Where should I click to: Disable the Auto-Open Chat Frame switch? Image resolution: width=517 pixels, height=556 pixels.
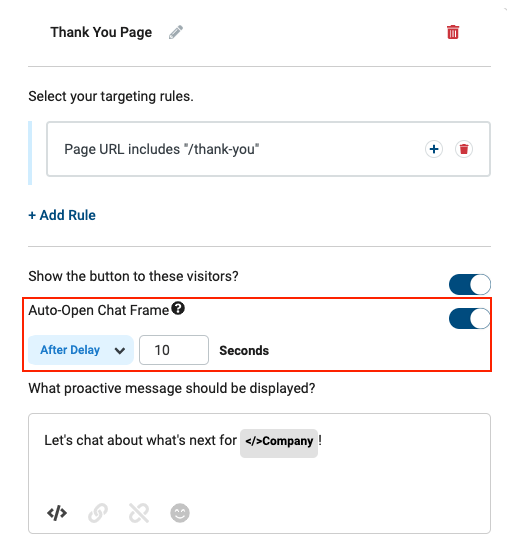point(469,318)
